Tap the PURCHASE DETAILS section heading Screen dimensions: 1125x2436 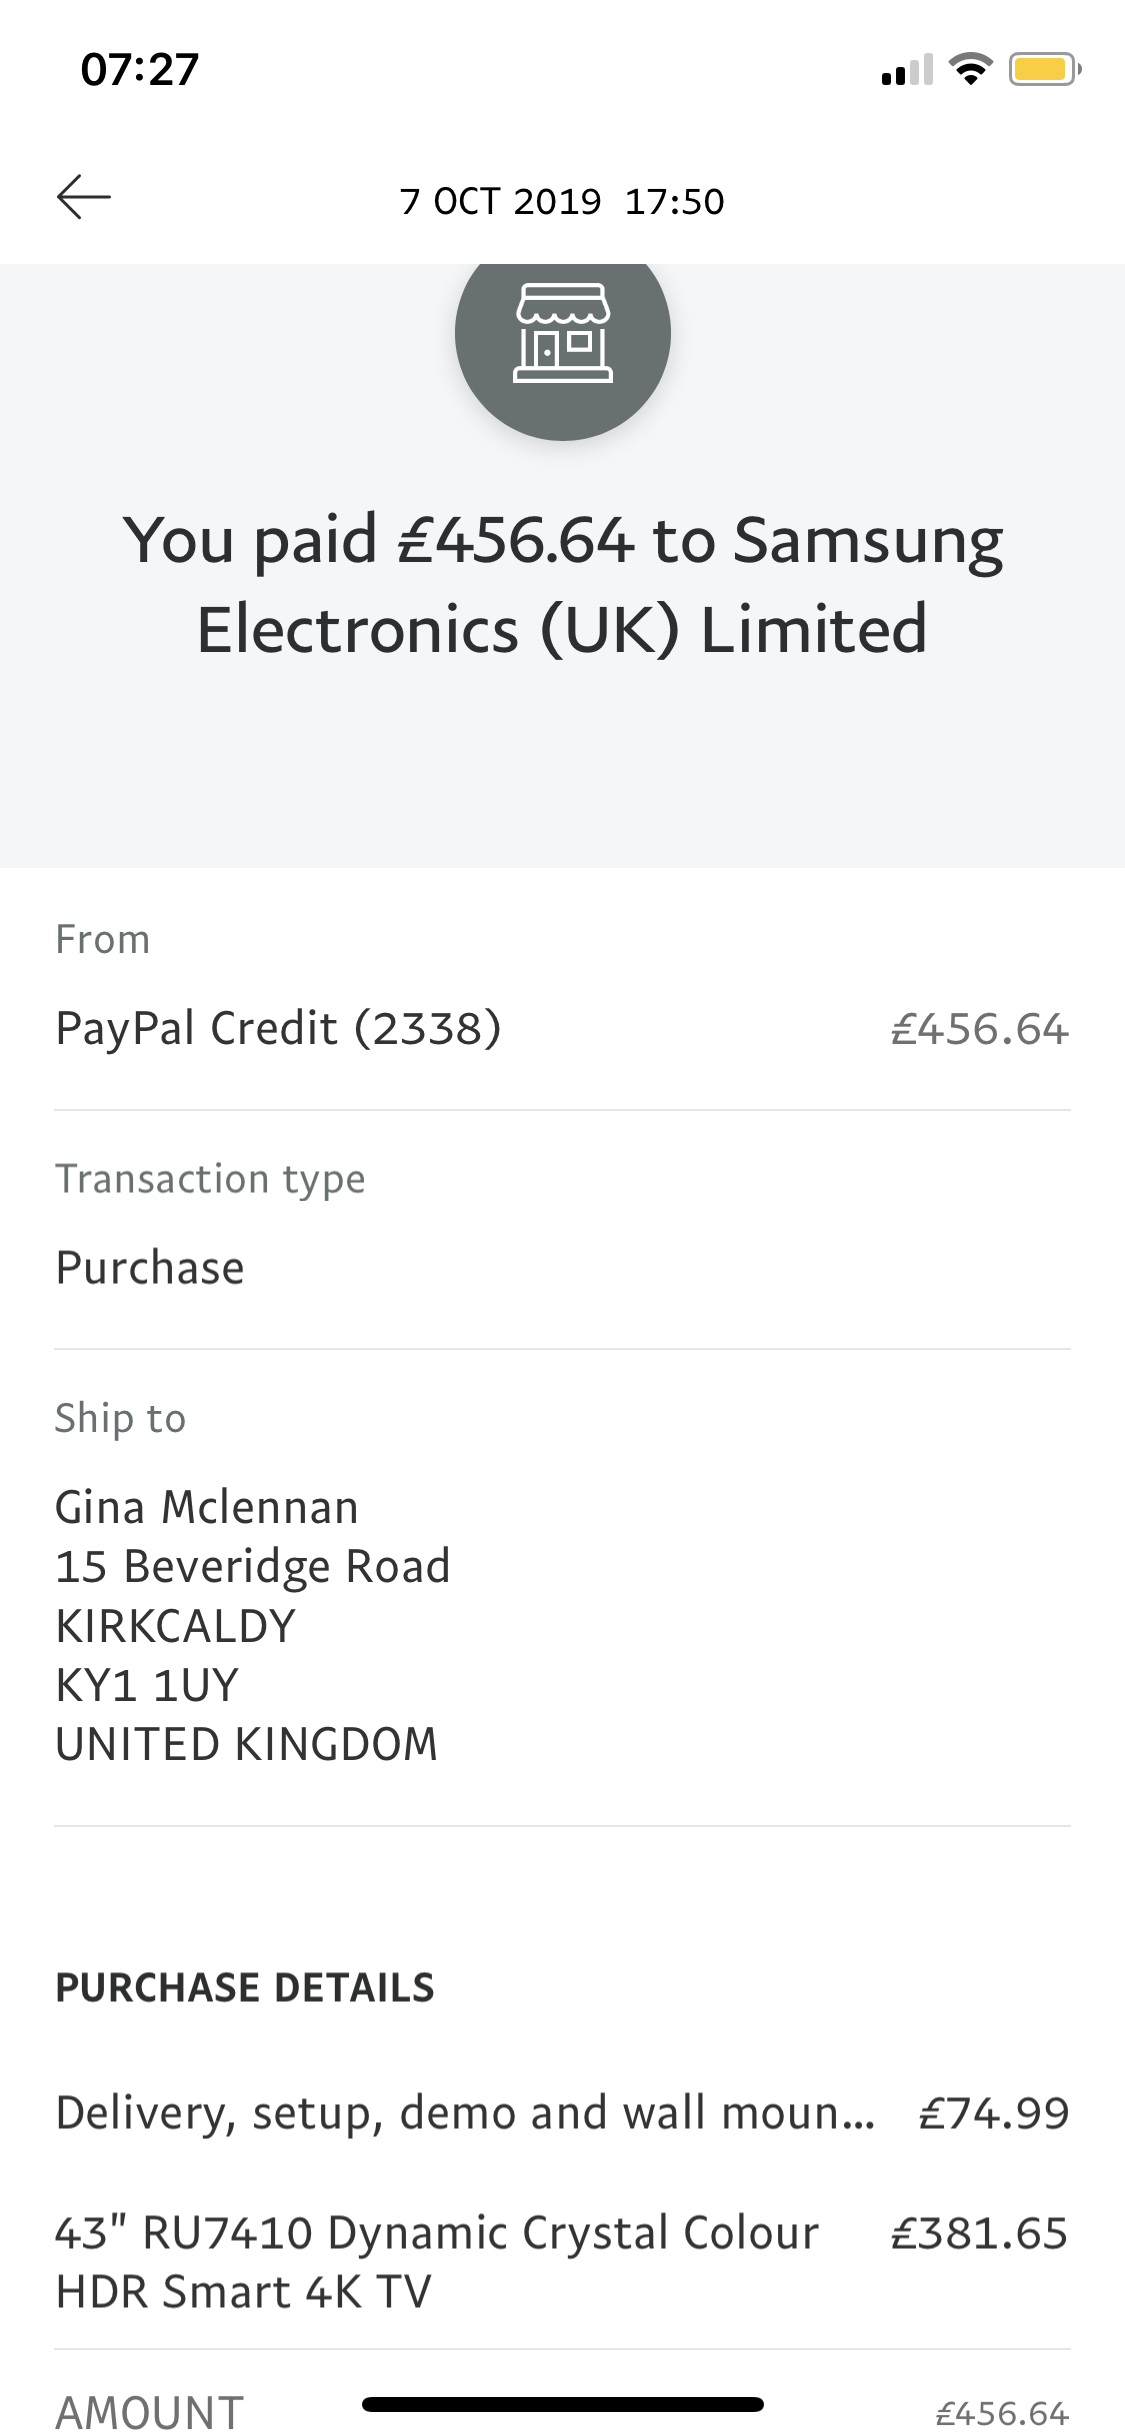(245, 1988)
